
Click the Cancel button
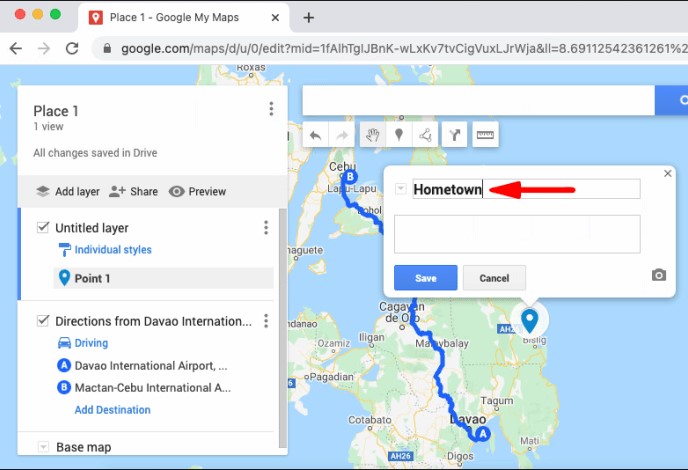click(494, 278)
